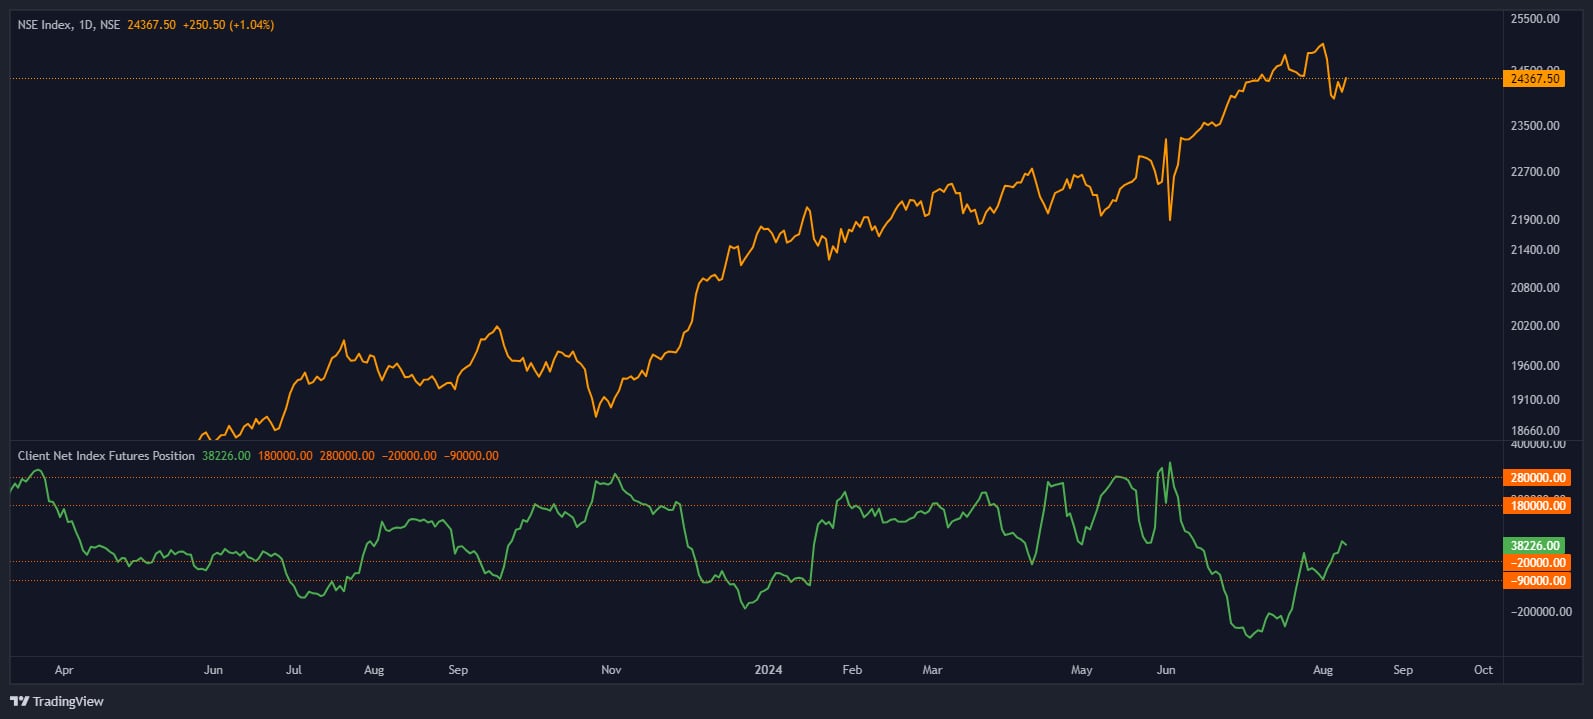This screenshot has width=1593, height=719.
Task: Click the NSE Index chart title
Action: pos(68,25)
